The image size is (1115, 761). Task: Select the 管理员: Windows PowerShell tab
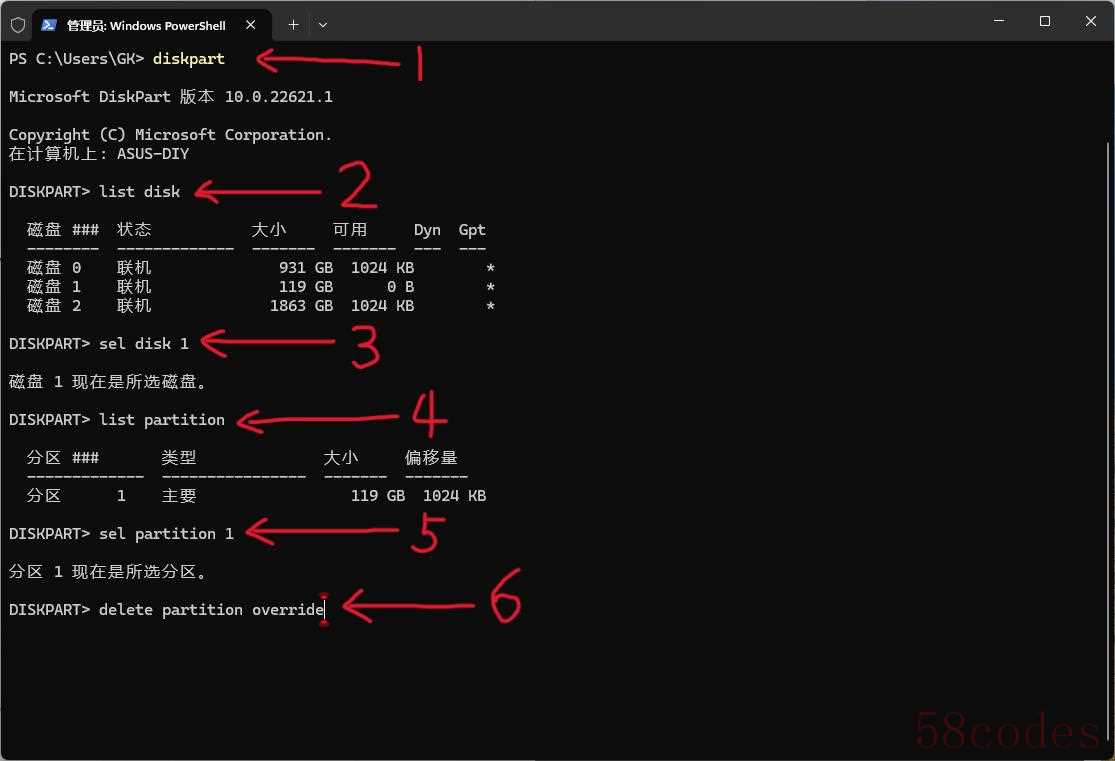146,25
